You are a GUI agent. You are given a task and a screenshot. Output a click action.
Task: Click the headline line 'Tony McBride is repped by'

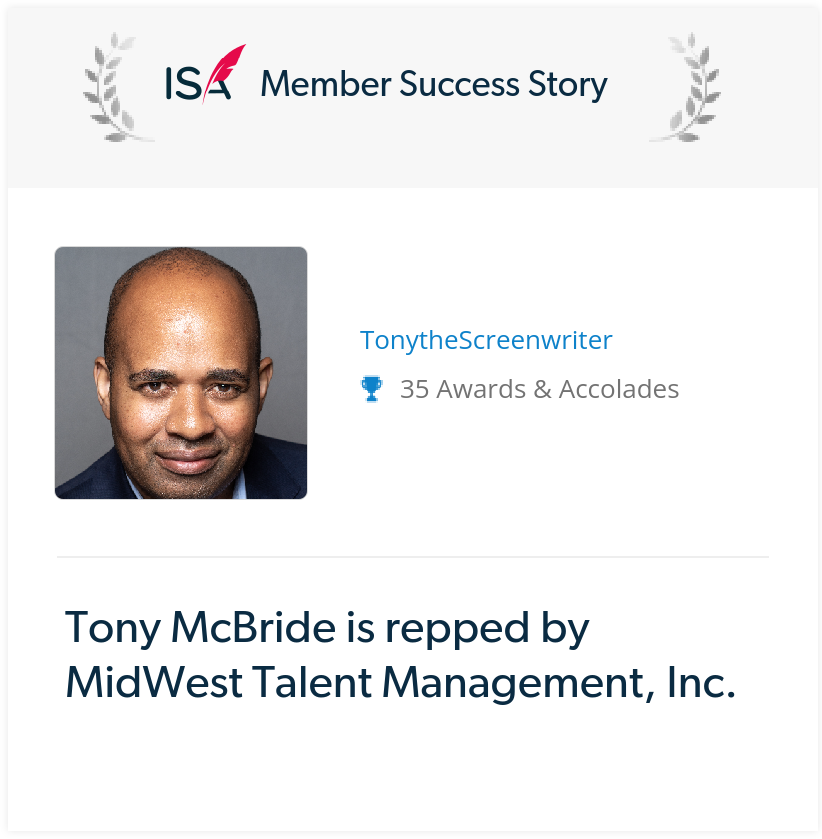(x=327, y=629)
